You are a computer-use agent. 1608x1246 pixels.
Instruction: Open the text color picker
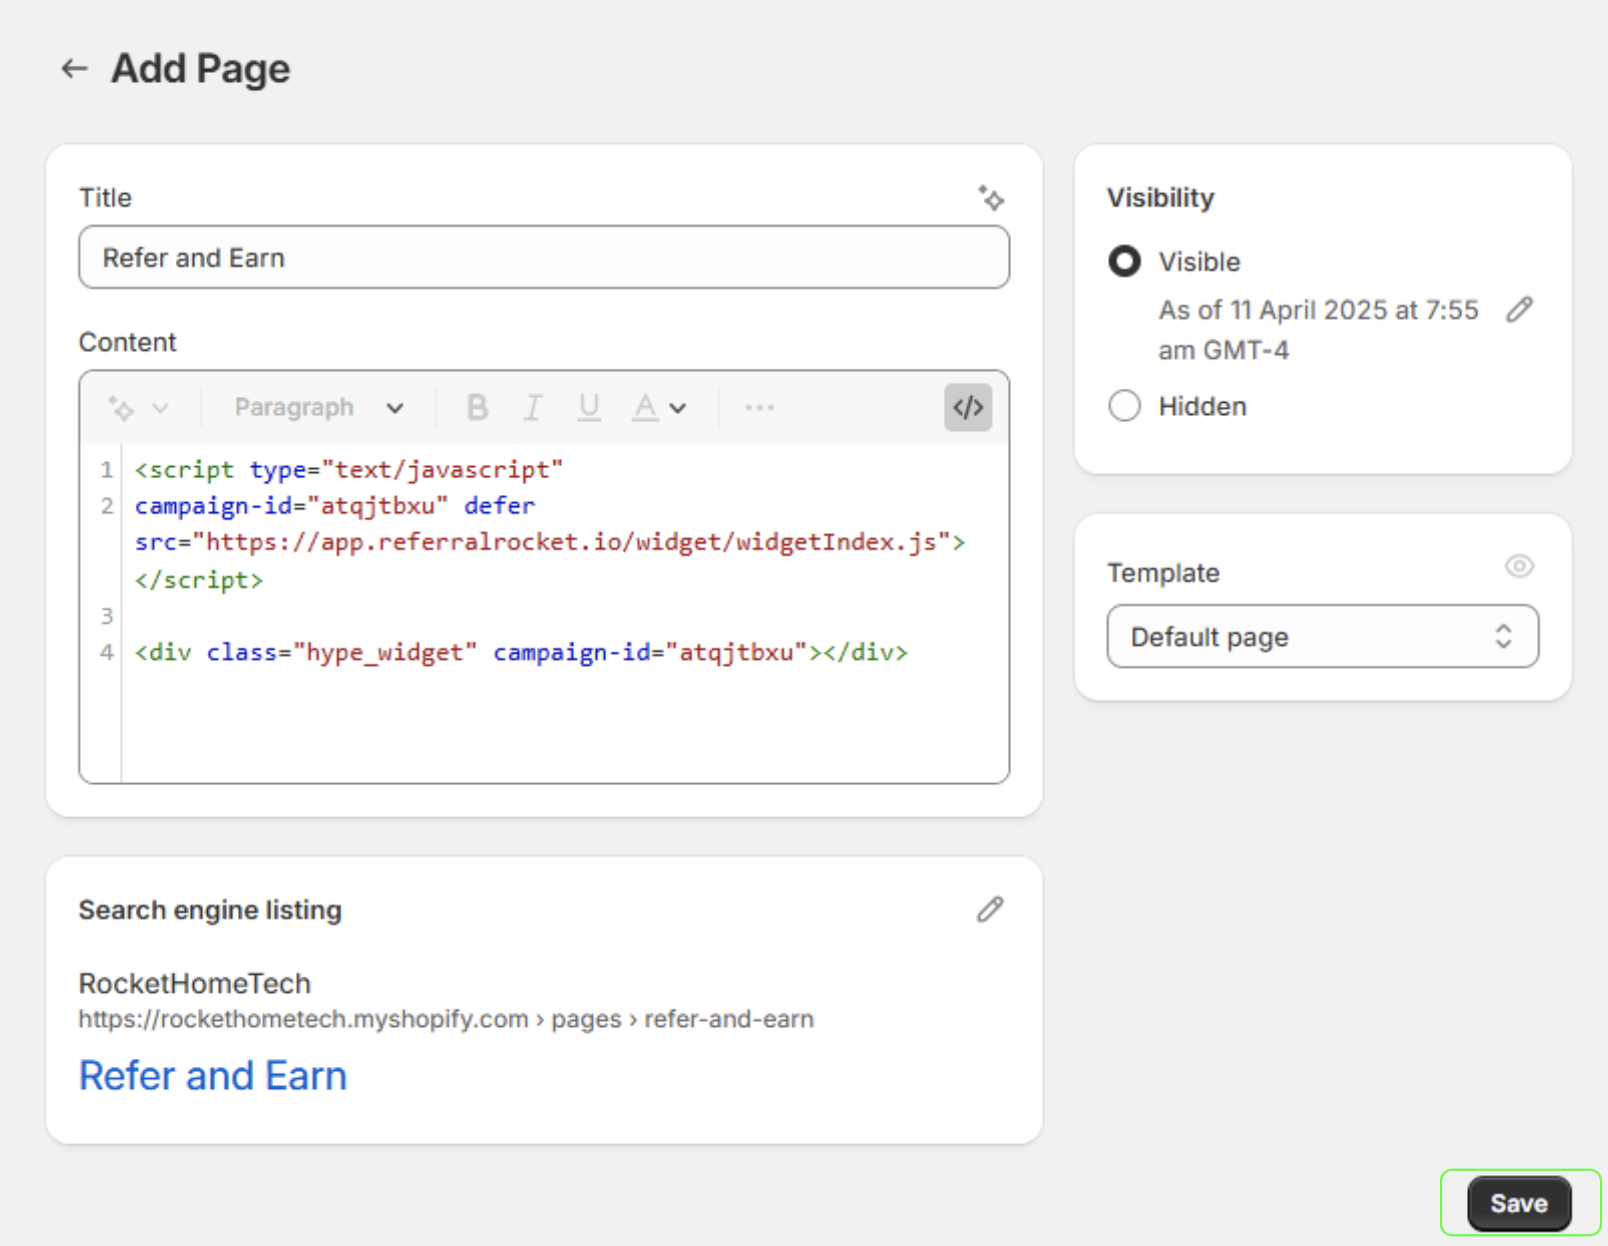pos(645,408)
